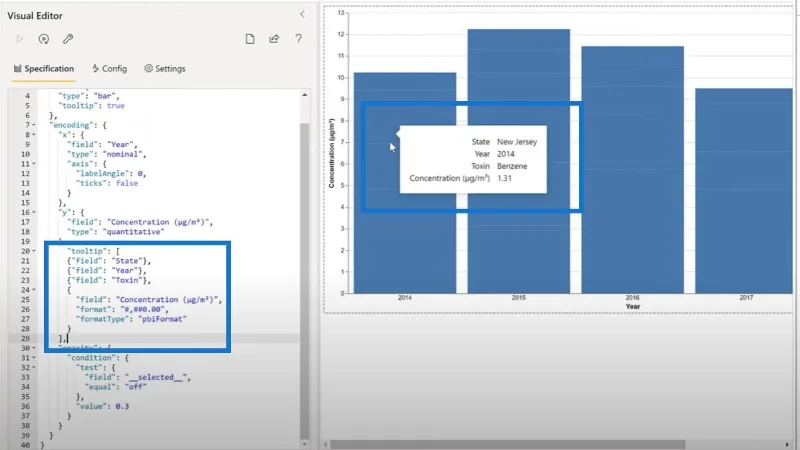Click "Benzene" in the tooltip
Viewport: 800px width, 450px height.
[x=512, y=166]
